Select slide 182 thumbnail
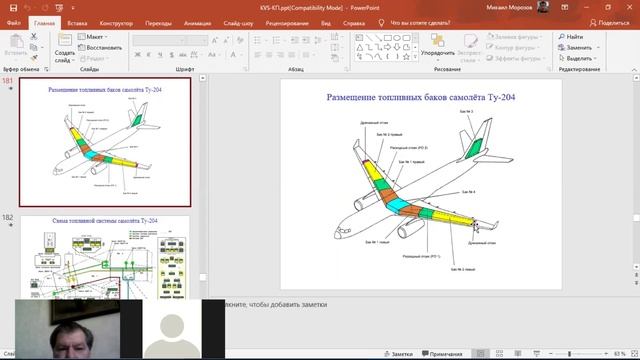The height and width of the screenshot is (360, 640). coord(105,258)
